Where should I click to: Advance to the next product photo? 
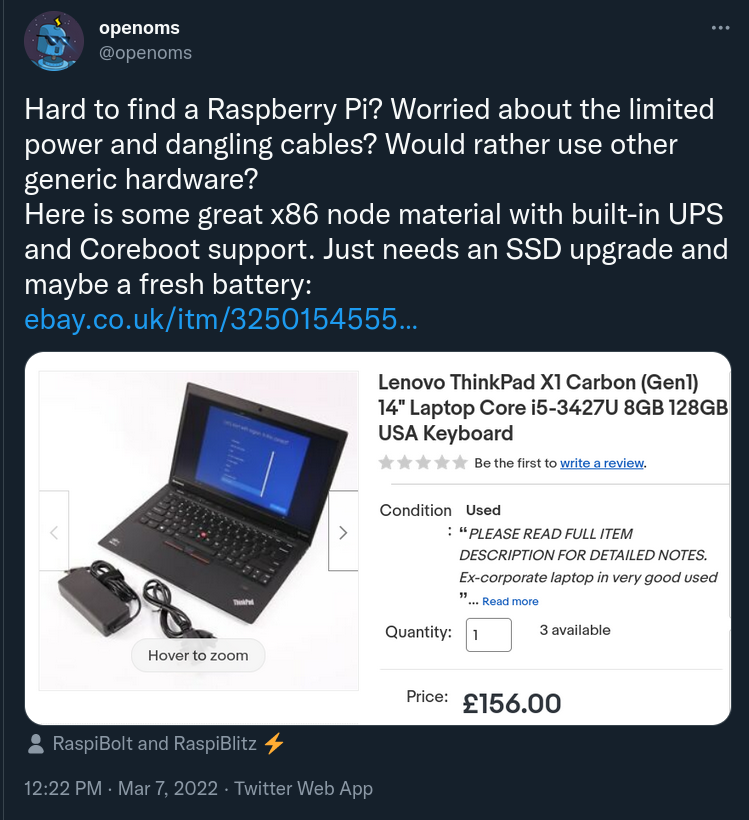pyautogui.click(x=344, y=532)
